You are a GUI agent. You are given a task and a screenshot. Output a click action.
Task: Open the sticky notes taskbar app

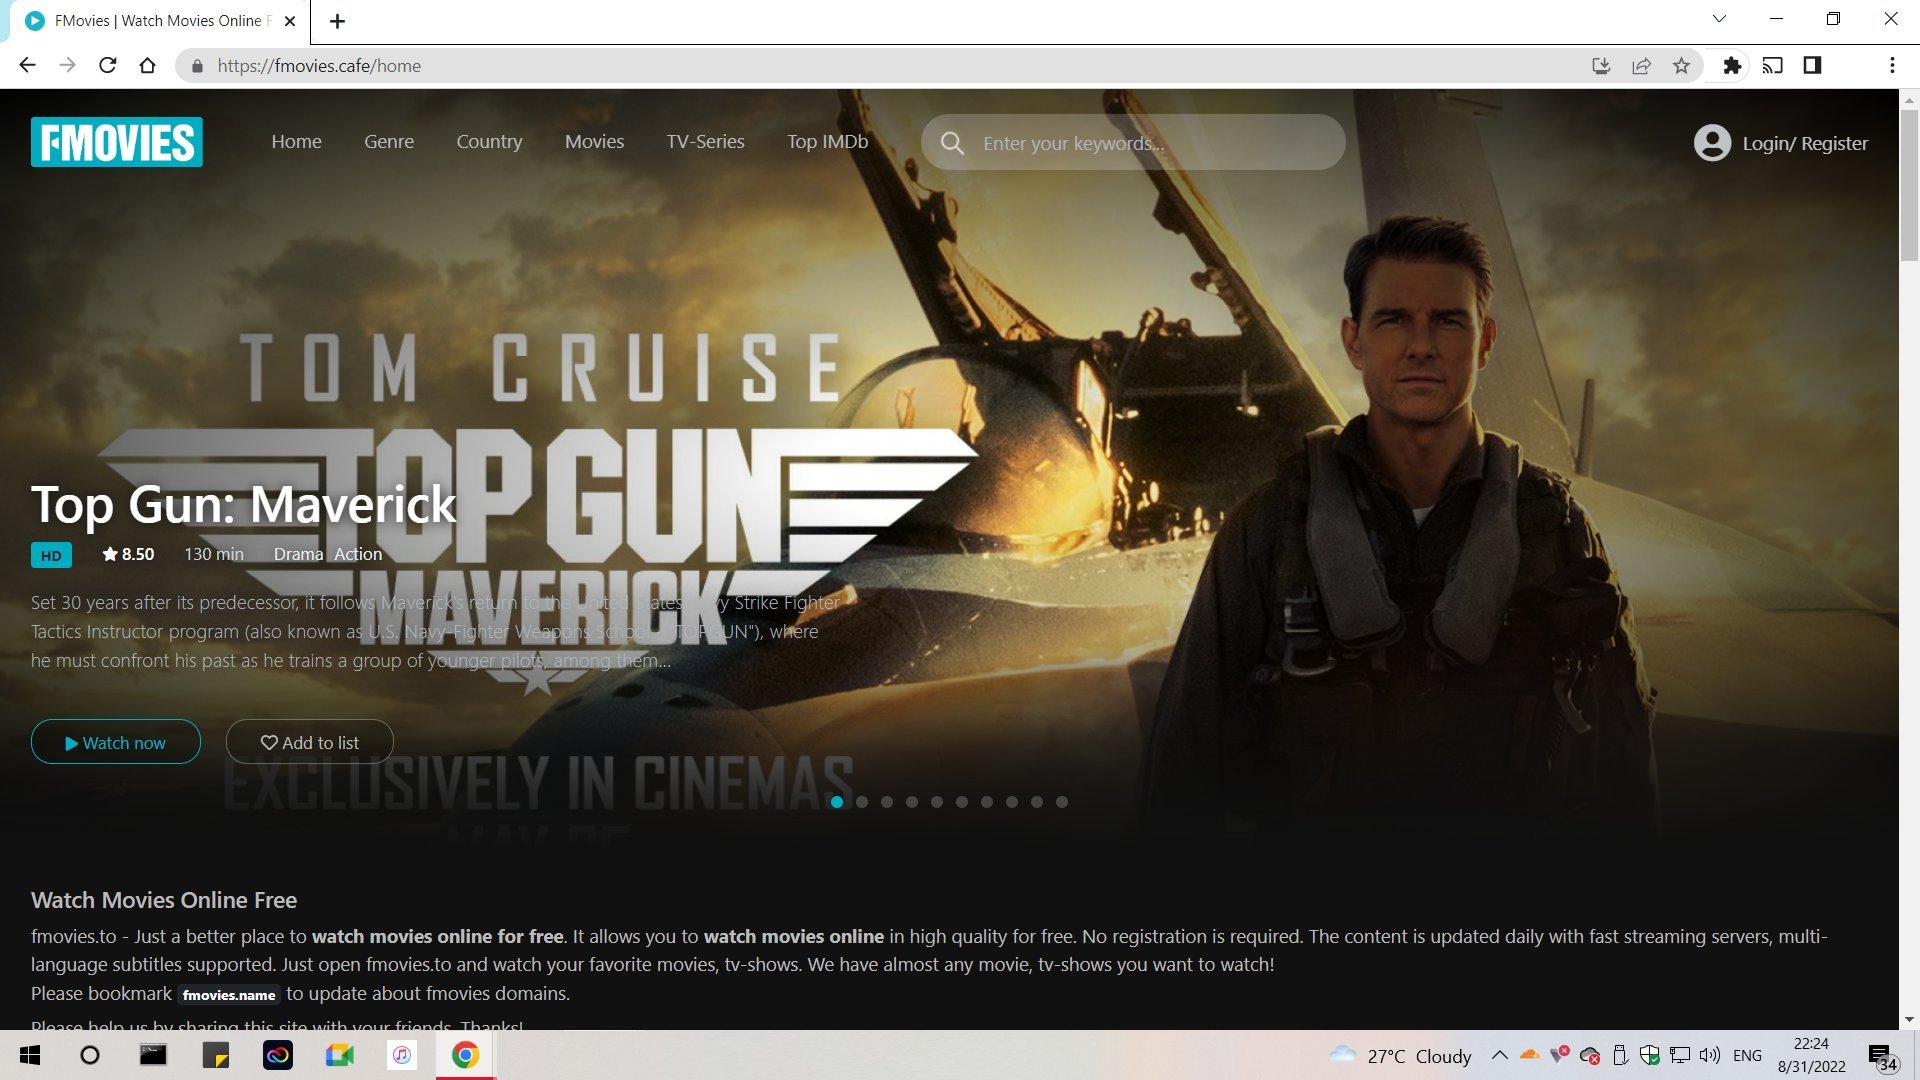coord(216,1055)
